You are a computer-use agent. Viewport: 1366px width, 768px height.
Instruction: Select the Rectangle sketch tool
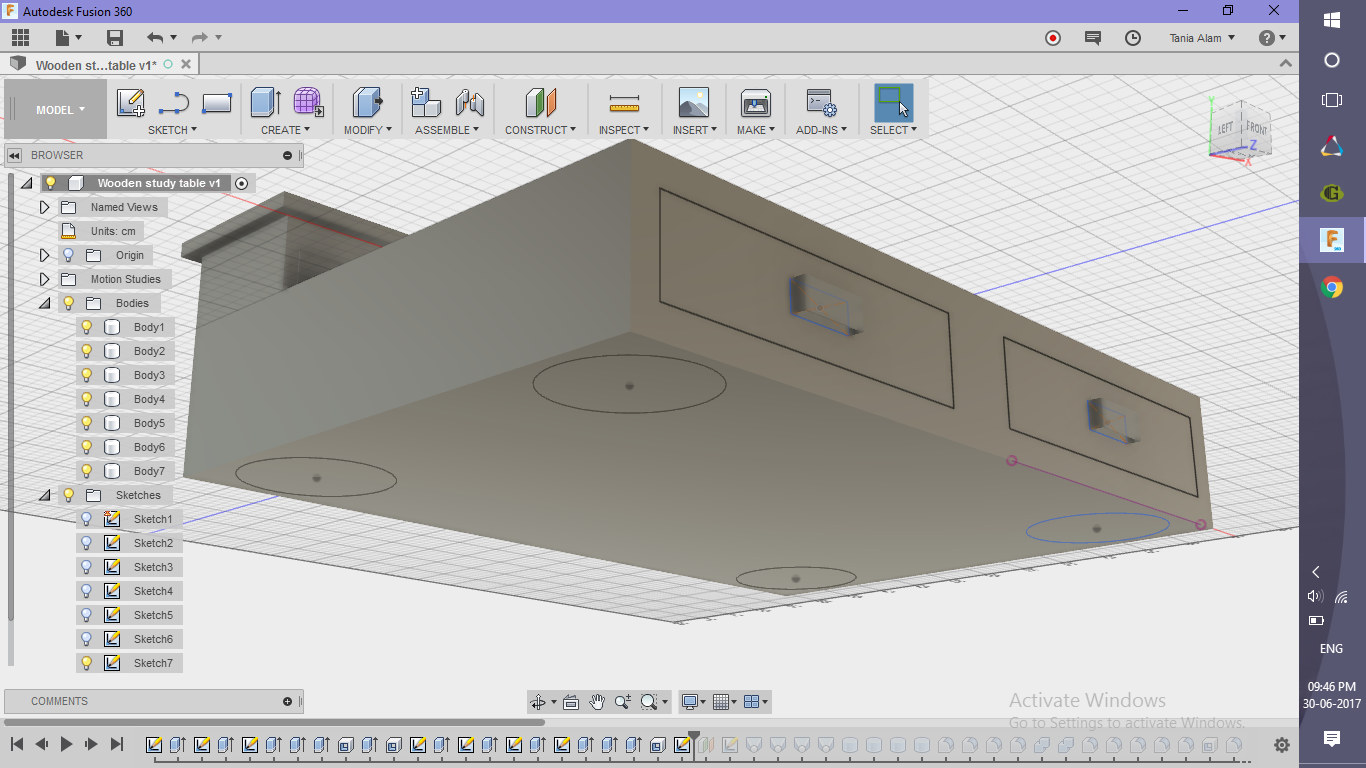click(217, 103)
